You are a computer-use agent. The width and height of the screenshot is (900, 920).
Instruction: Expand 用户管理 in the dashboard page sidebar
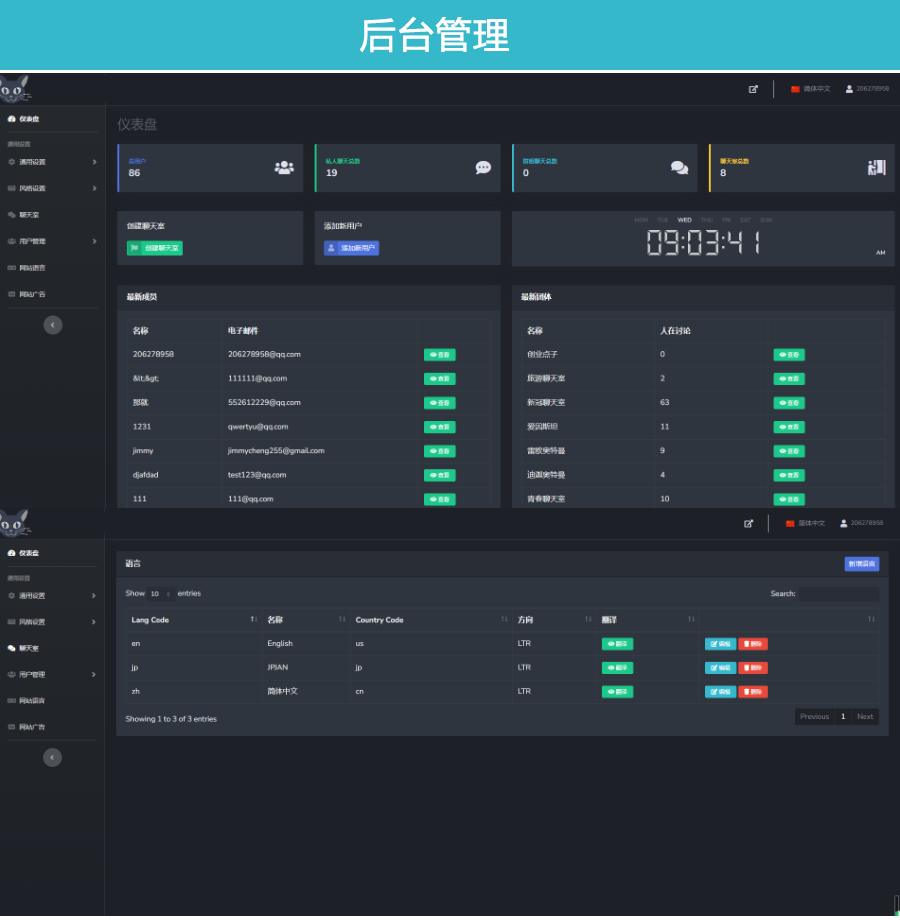[x=50, y=241]
